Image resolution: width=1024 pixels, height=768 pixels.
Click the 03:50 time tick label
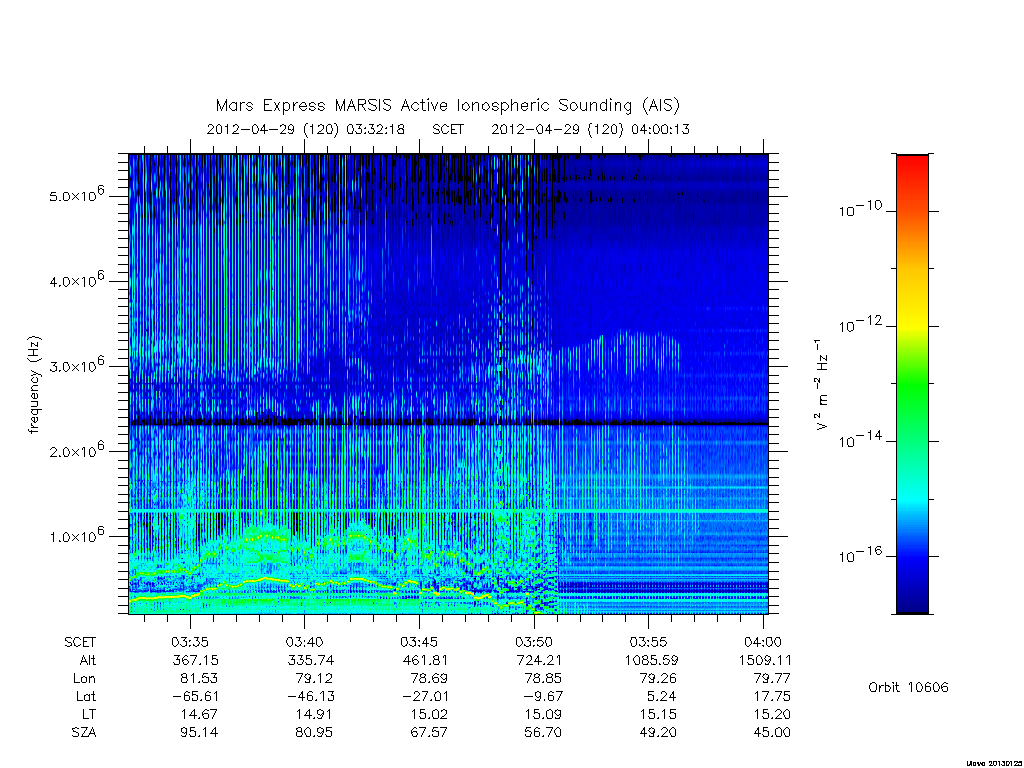tap(534, 642)
